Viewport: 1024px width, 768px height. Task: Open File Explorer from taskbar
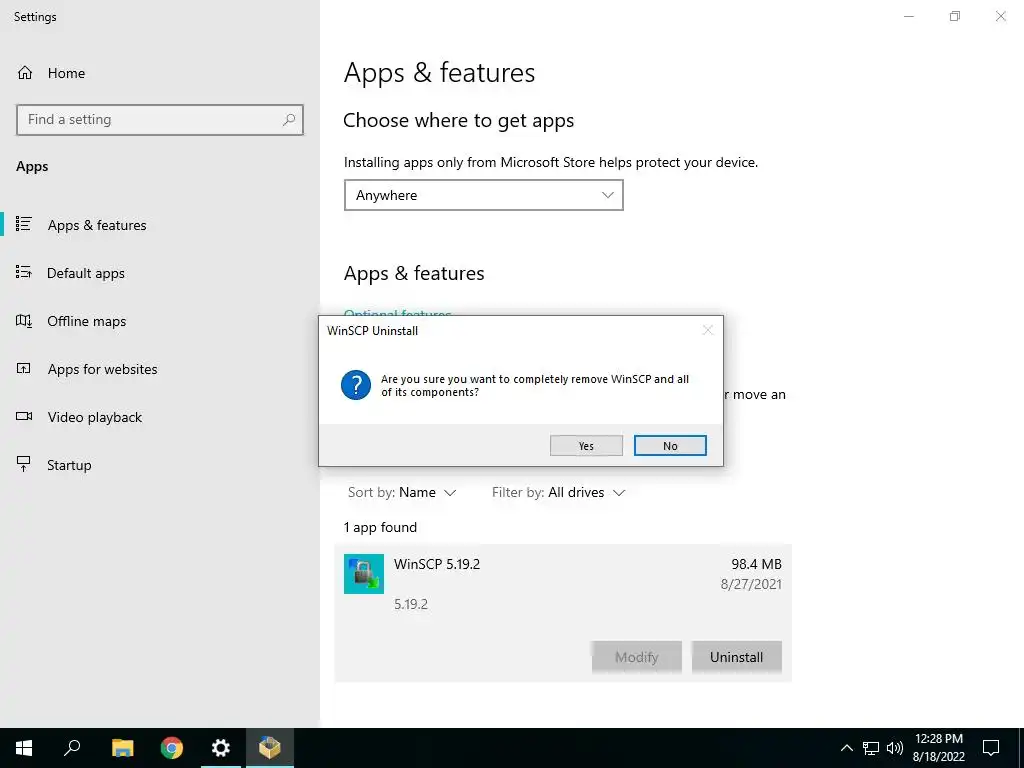(122, 748)
